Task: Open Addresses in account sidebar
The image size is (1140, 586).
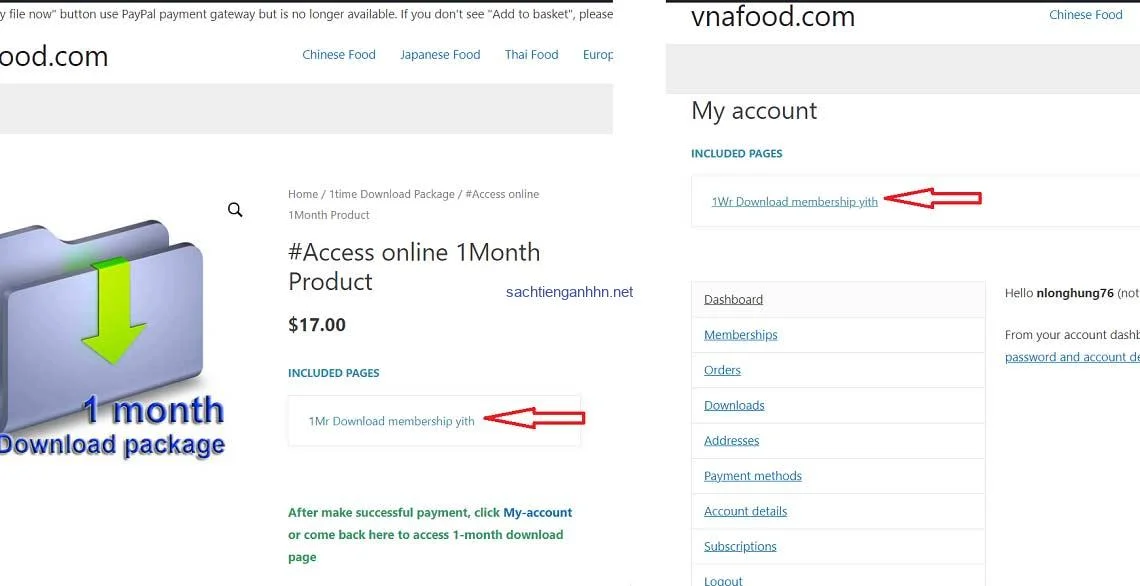Action: 731,441
